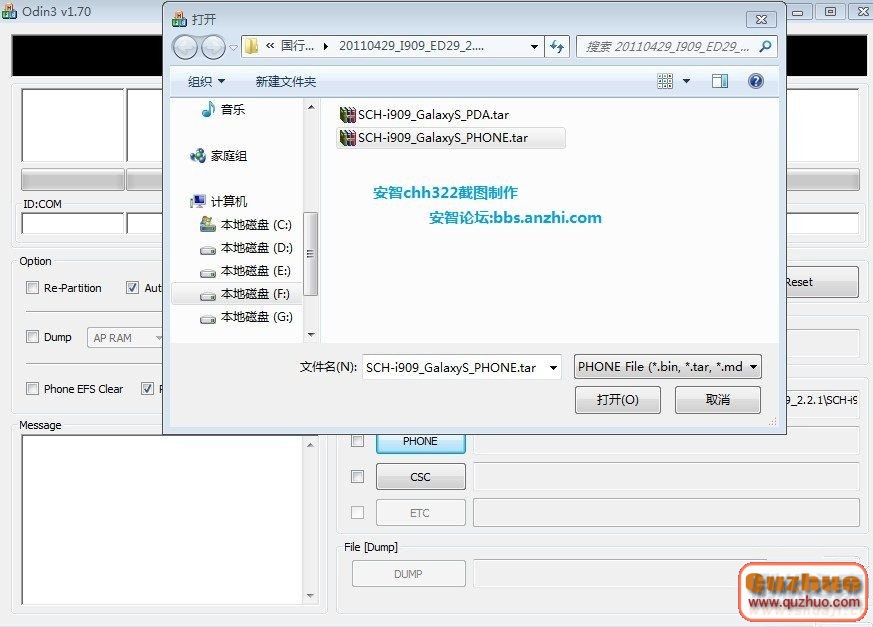Click Message box scroll up arrow in Odin3

tap(311, 445)
